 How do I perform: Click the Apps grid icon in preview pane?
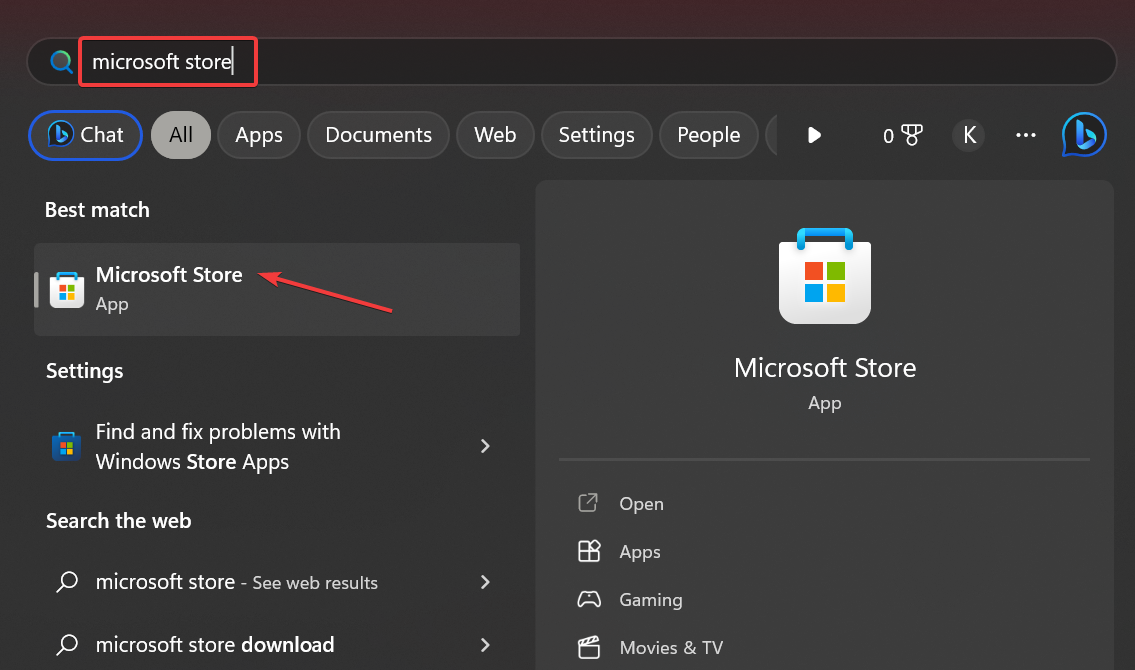pyautogui.click(x=588, y=551)
